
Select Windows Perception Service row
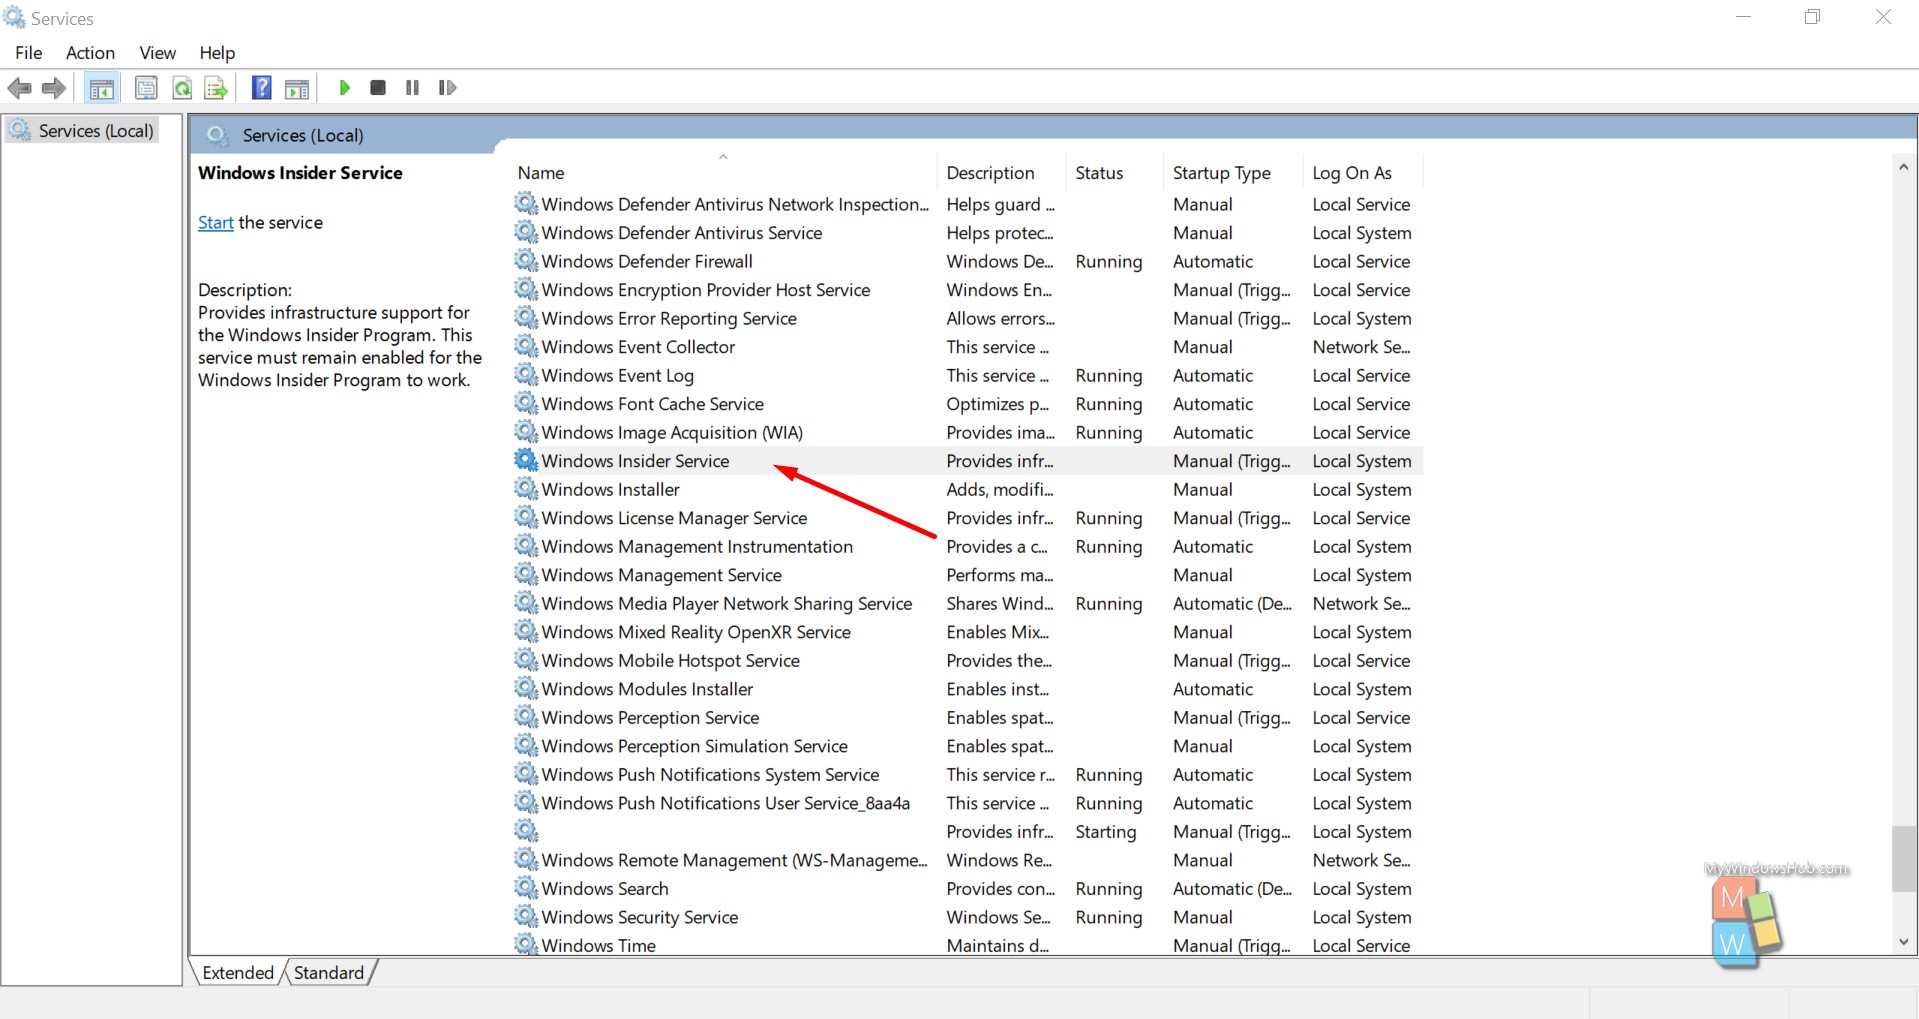pyautogui.click(x=967, y=717)
